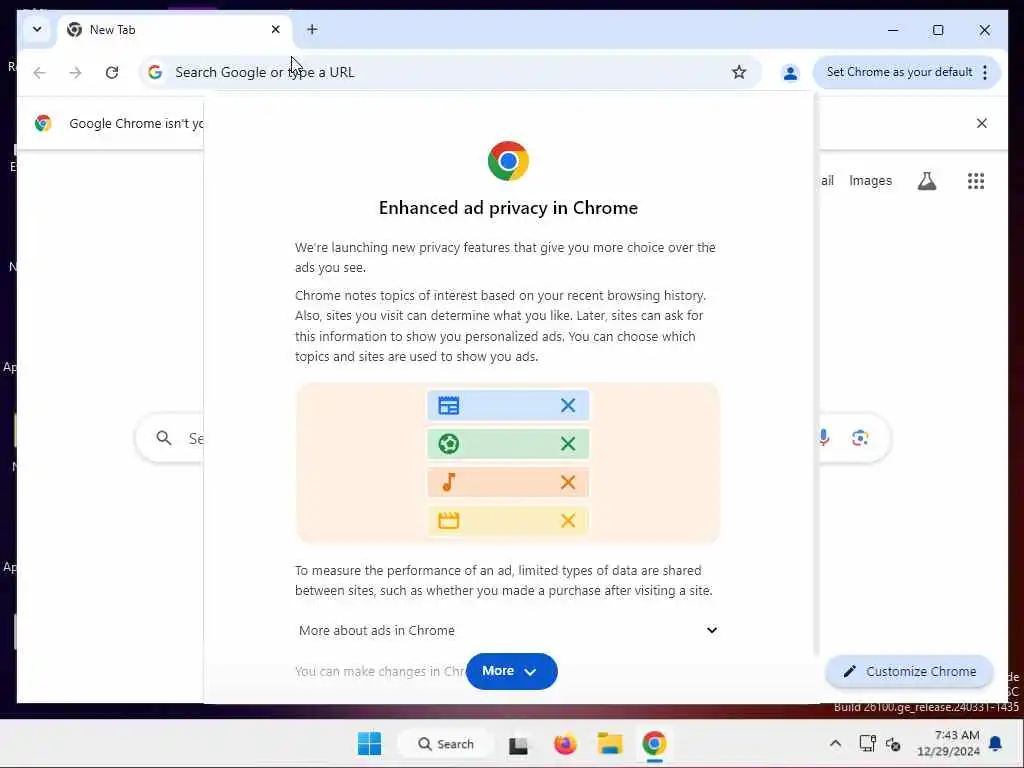1024x768 pixels.
Task: Open the notifications bell
Action: pos(995,744)
